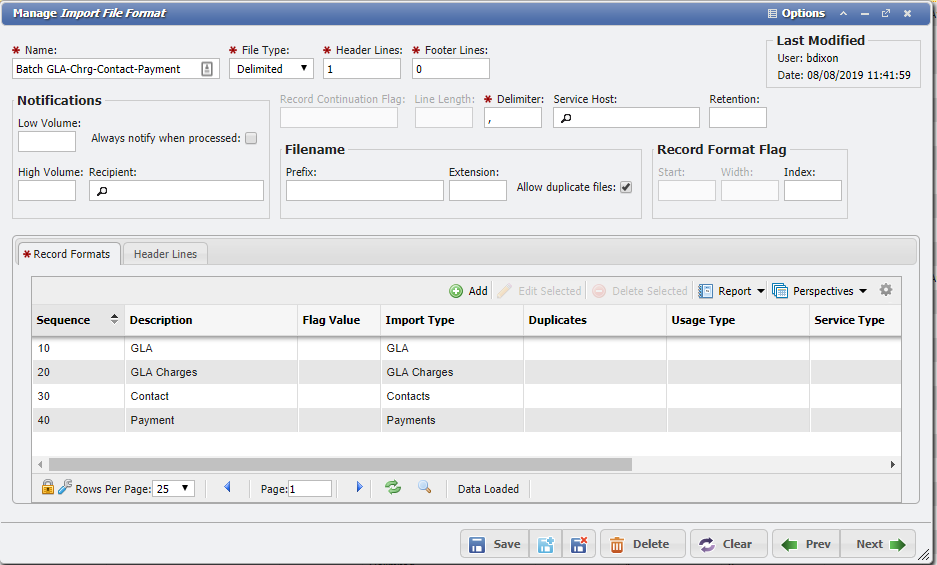Refresh the record formats grid
Image resolution: width=937 pixels, height=565 pixels.
393,488
